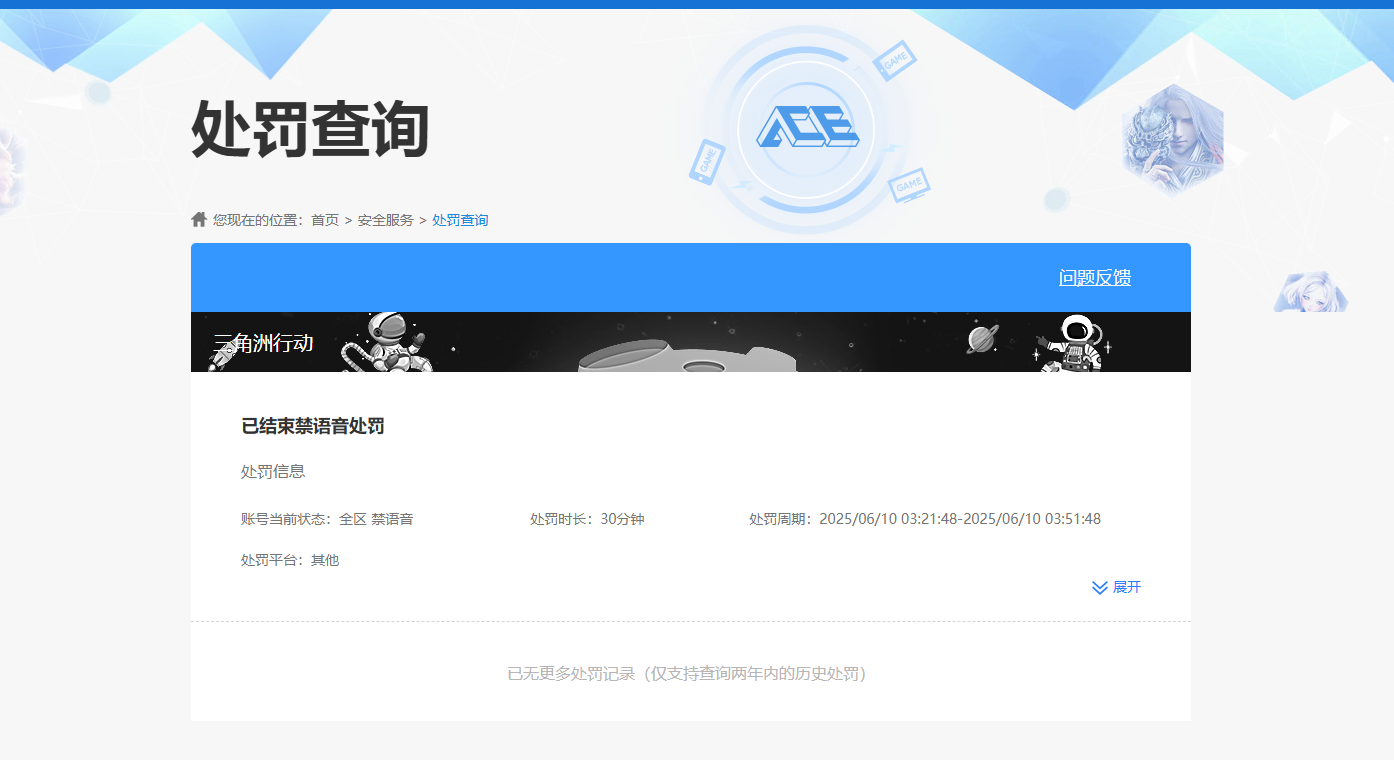Viewport: 1394px width, 760px height.
Task: Click the 处罚信息 label
Action: pyautogui.click(x=273, y=471)
